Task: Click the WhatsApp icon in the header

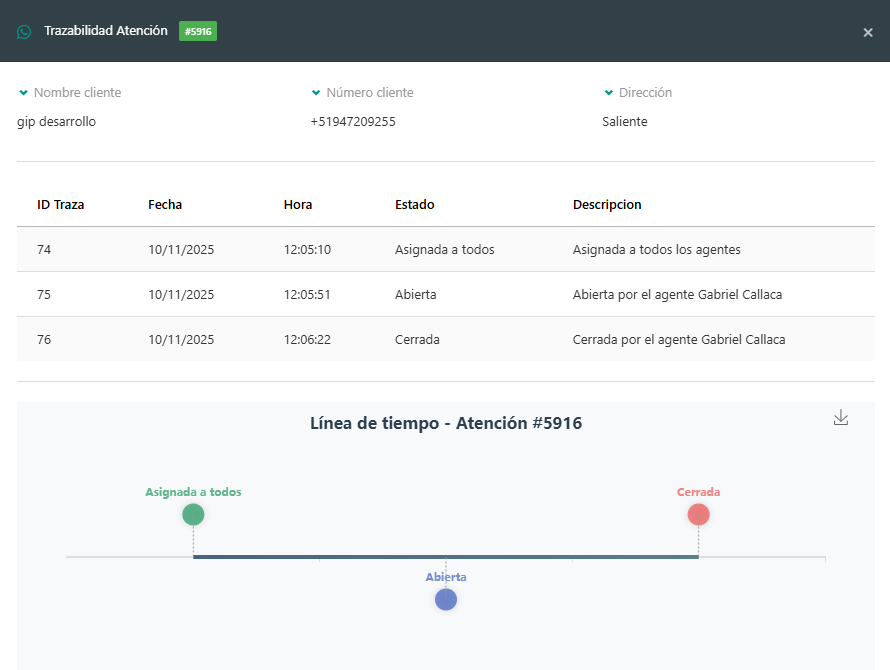Action: (x=24, y=32)
